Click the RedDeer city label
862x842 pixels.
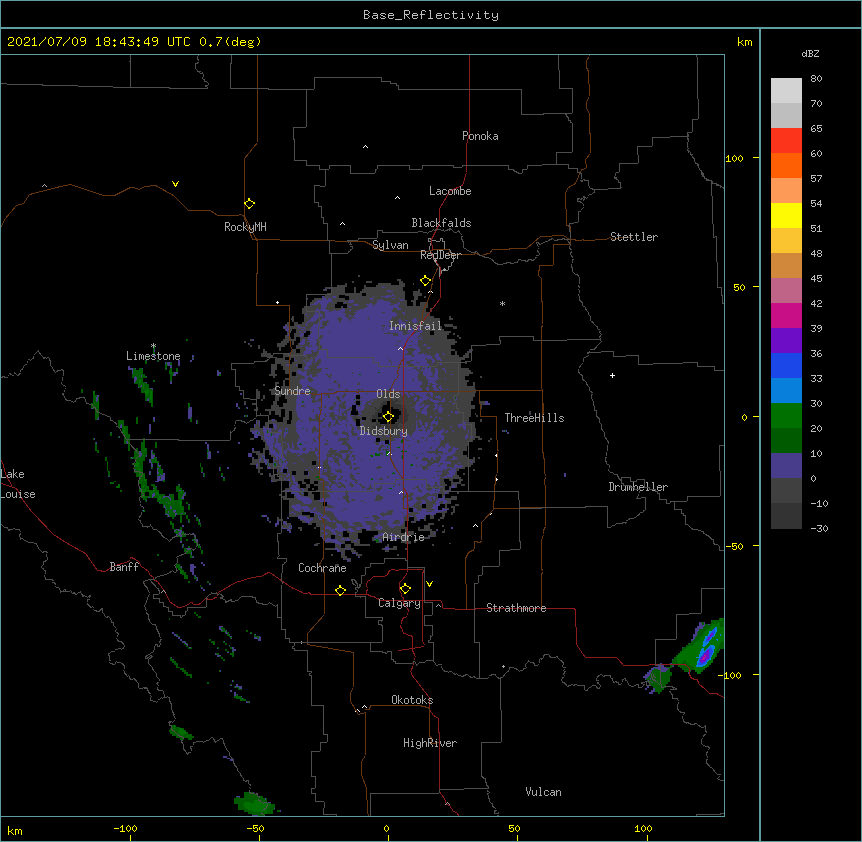point(440,255)
